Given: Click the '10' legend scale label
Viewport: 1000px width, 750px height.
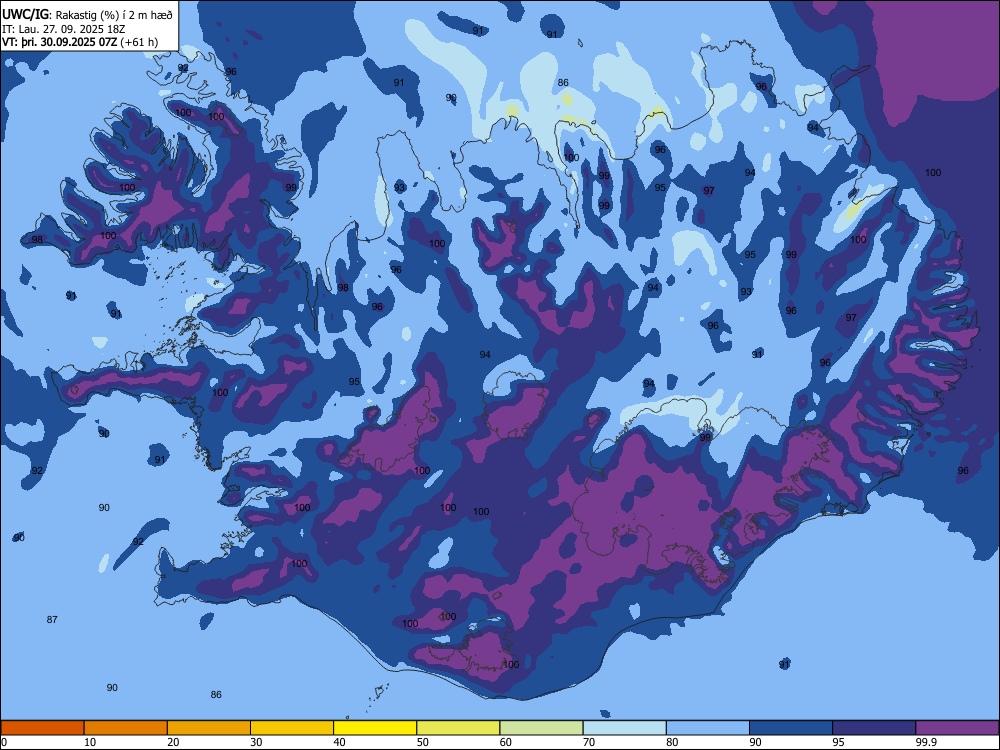Looking at the screenshot, I should 90,742.
